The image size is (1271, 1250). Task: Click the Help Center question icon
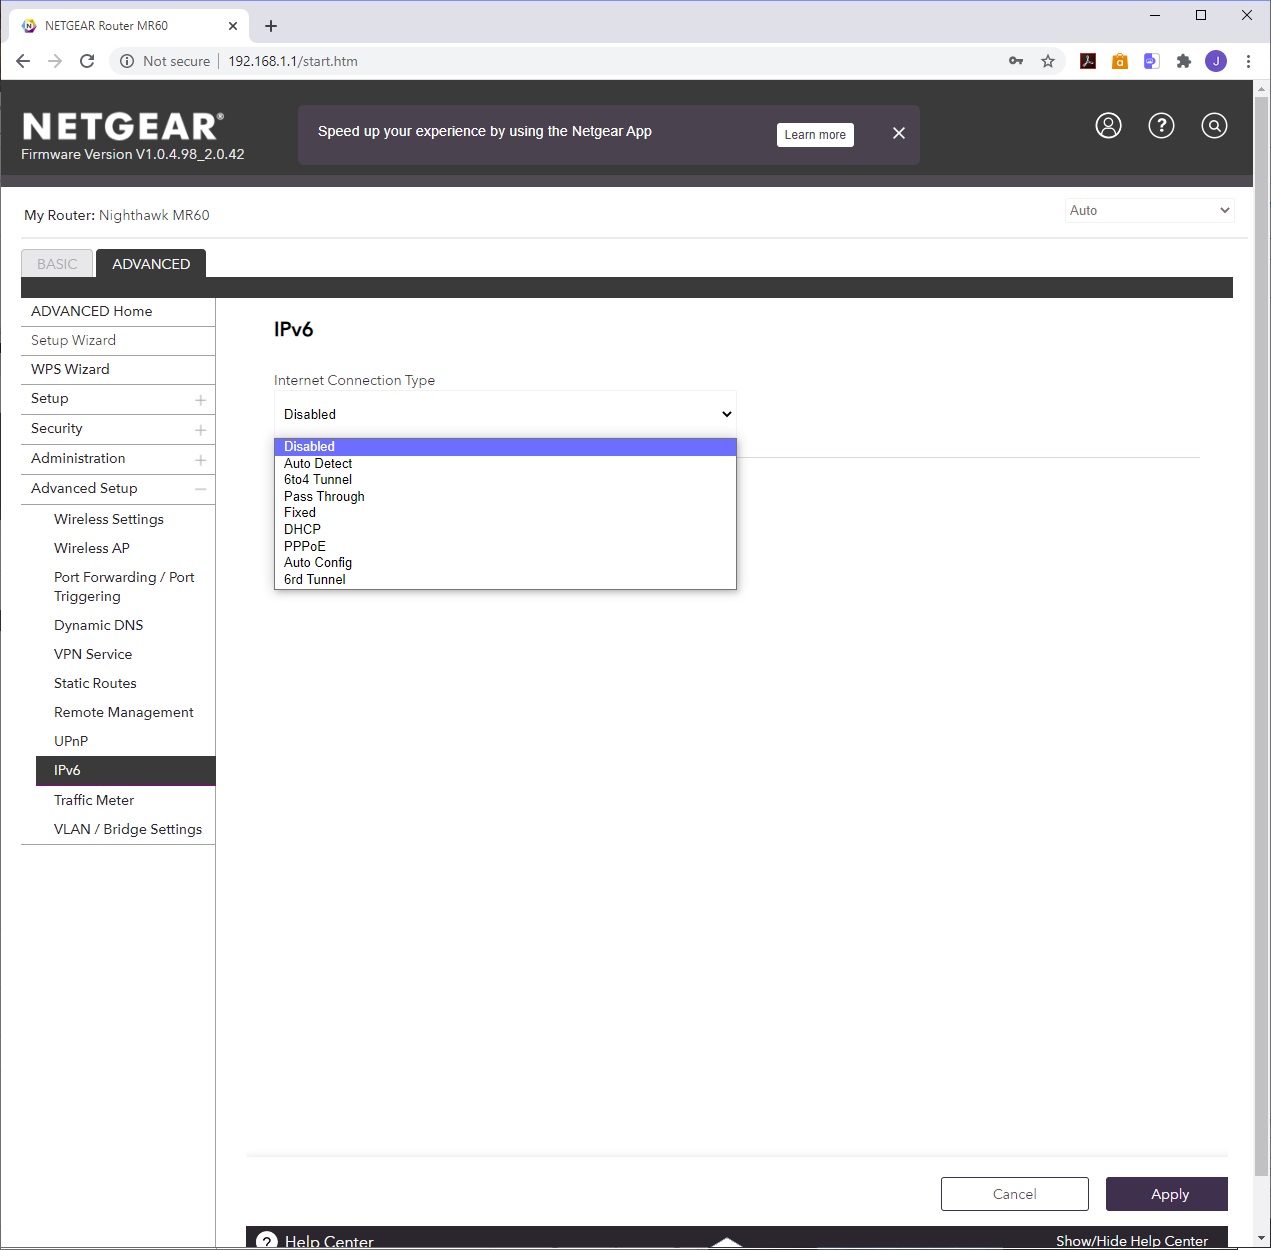point(267,1241)
